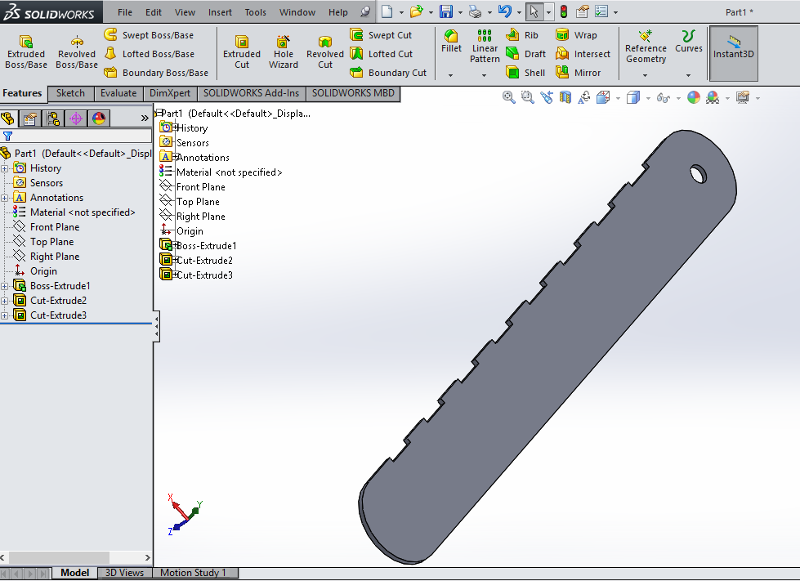Choose Boundary Boss/Base
The image size is (800, 581).
click(x=156, y=72)
